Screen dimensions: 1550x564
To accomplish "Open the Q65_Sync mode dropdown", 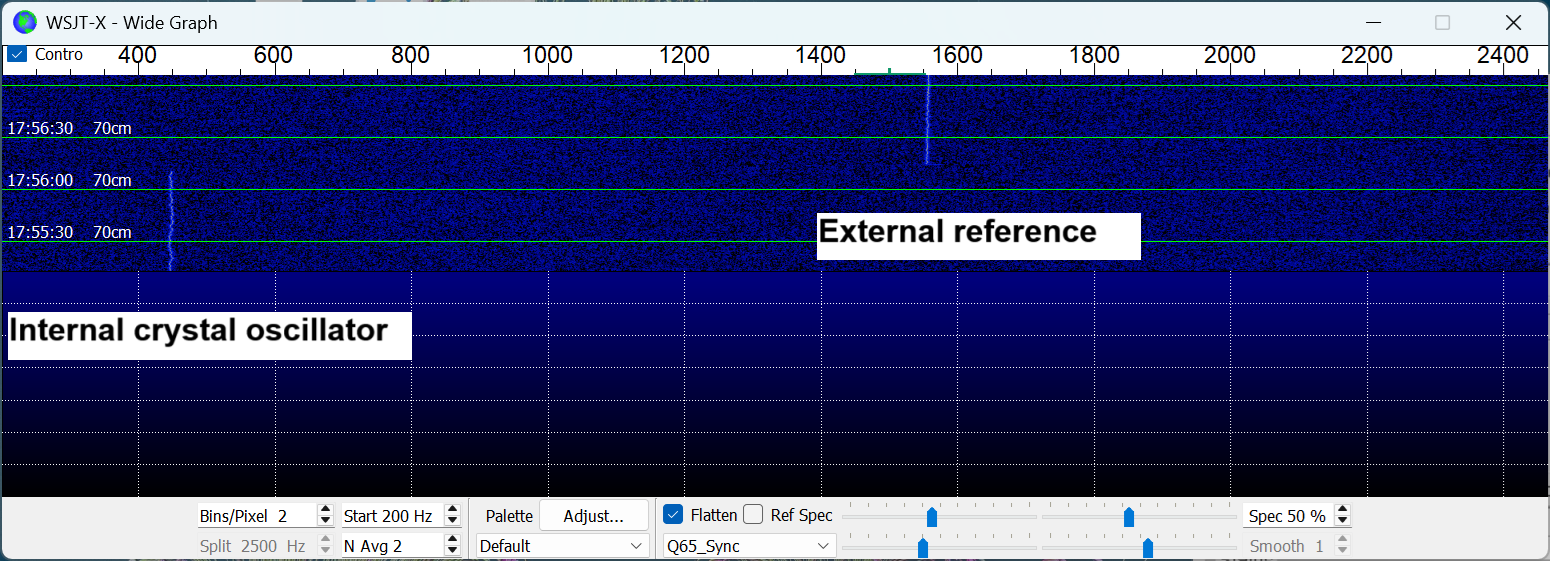I will (x=750, y=546).
